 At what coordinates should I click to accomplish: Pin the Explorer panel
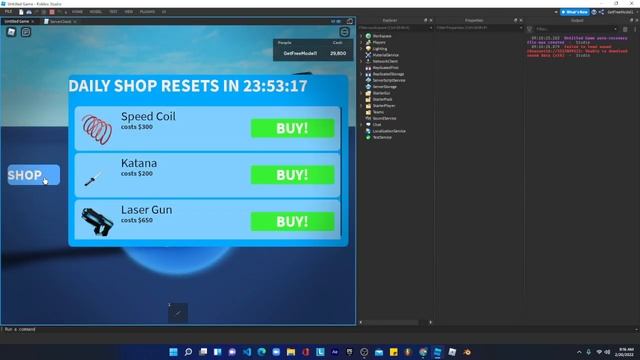(x=425, y=20)
